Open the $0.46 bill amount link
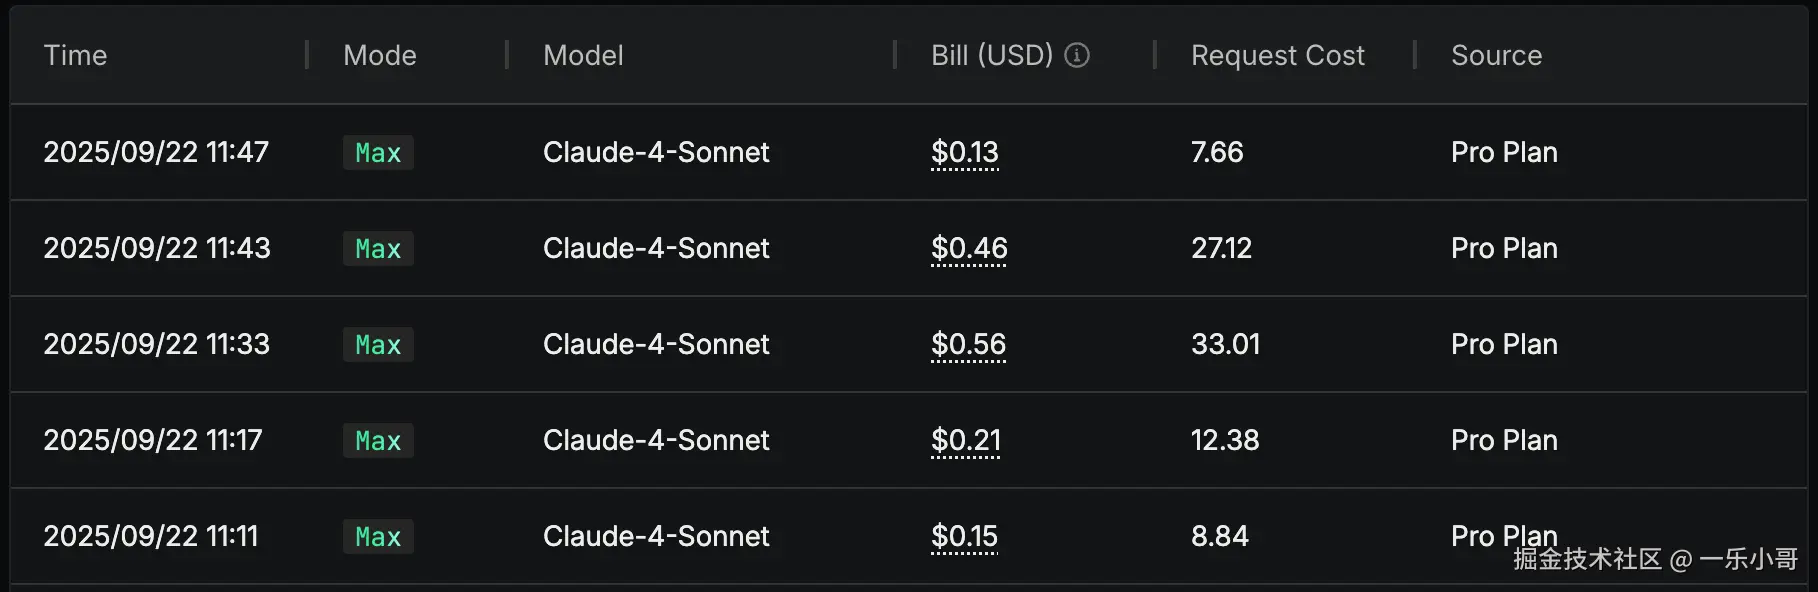 pos(969,248)
